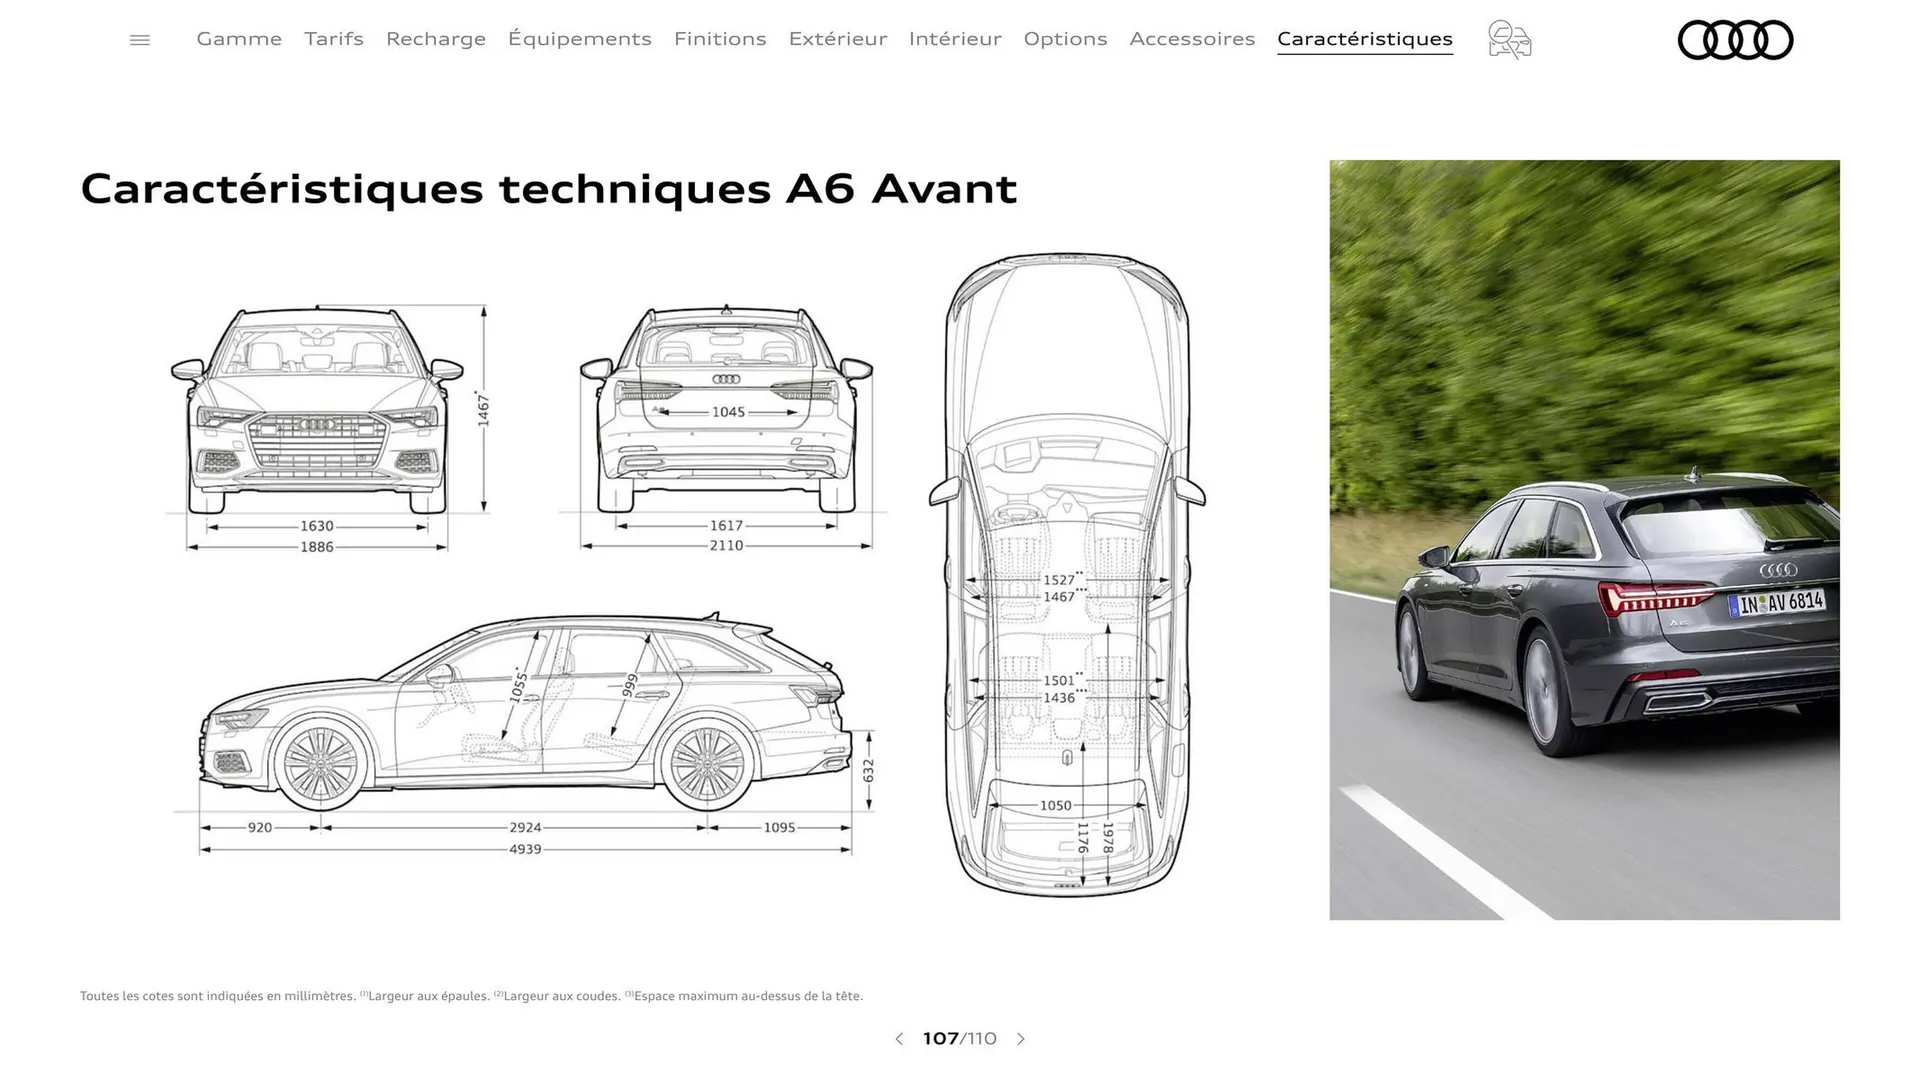1920x1080 pixels.
Task: Open the Gamme menu item
Action: click(238, 39)
